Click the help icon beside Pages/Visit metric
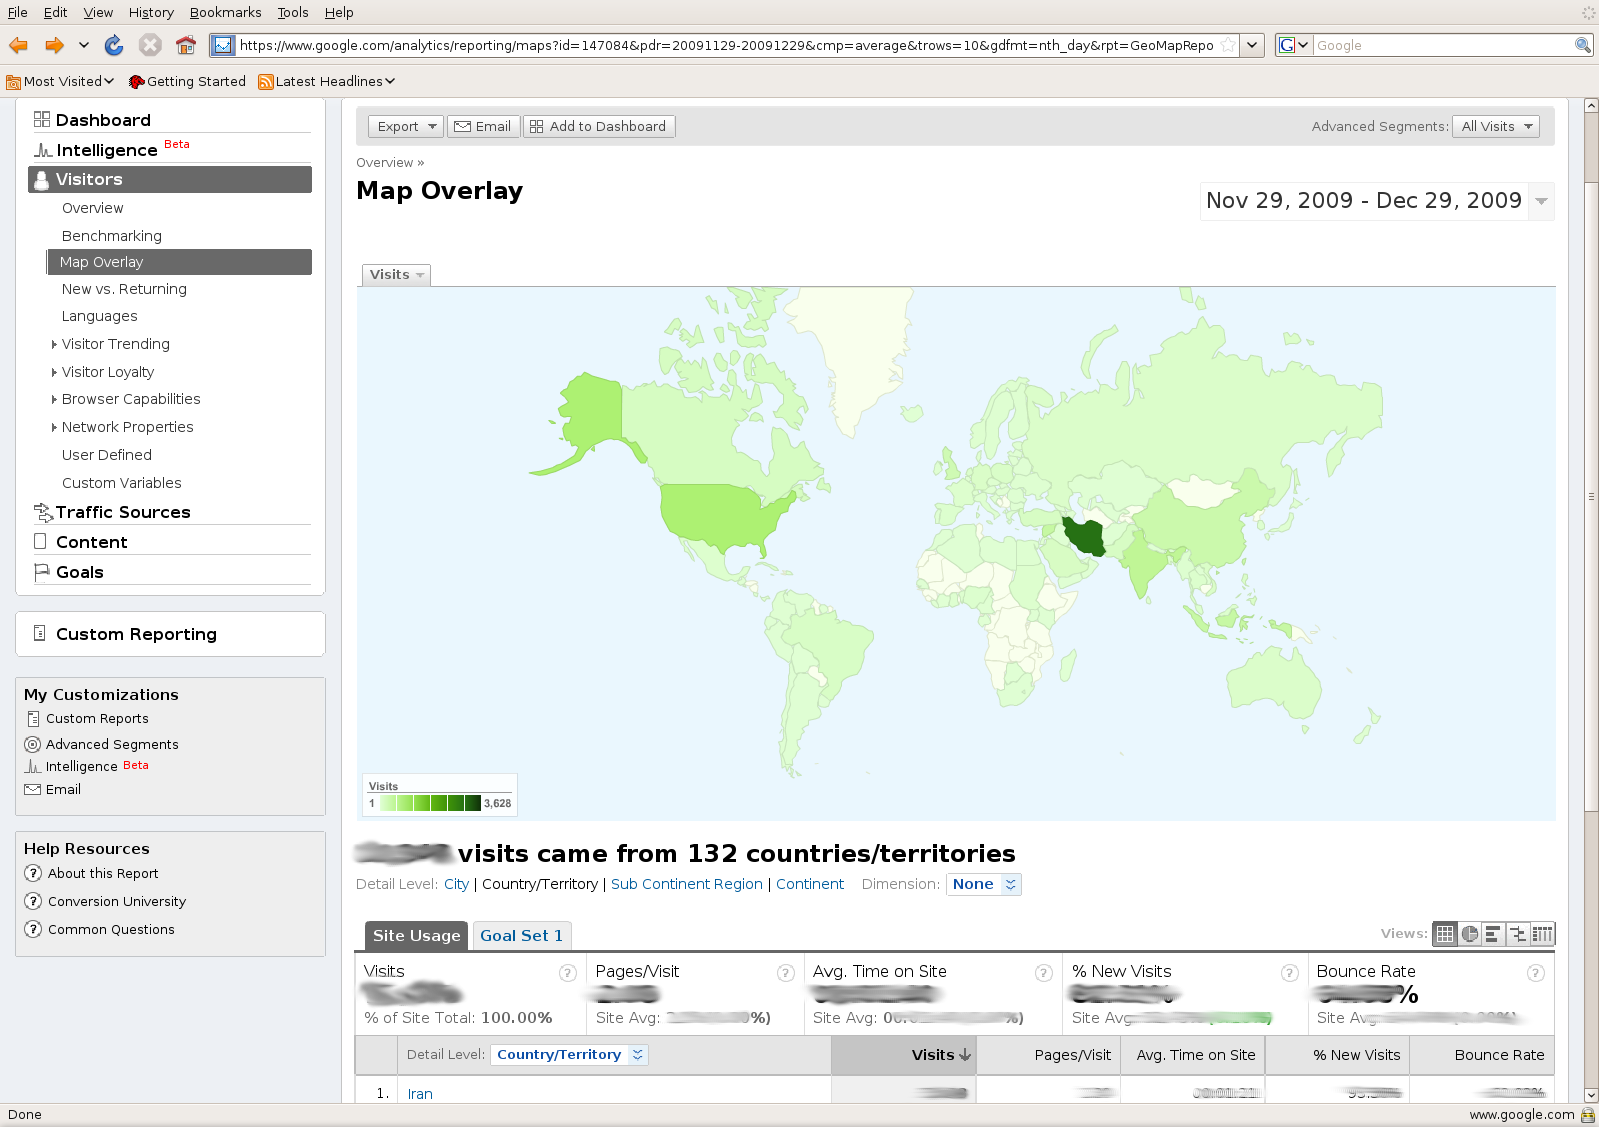This screenshot has height=1127, width=1599. pyautogui.click(x=786, y=973)
